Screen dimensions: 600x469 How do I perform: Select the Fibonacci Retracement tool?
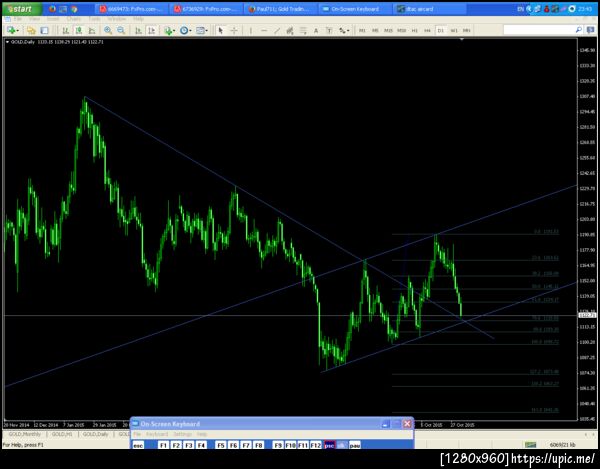303,30
